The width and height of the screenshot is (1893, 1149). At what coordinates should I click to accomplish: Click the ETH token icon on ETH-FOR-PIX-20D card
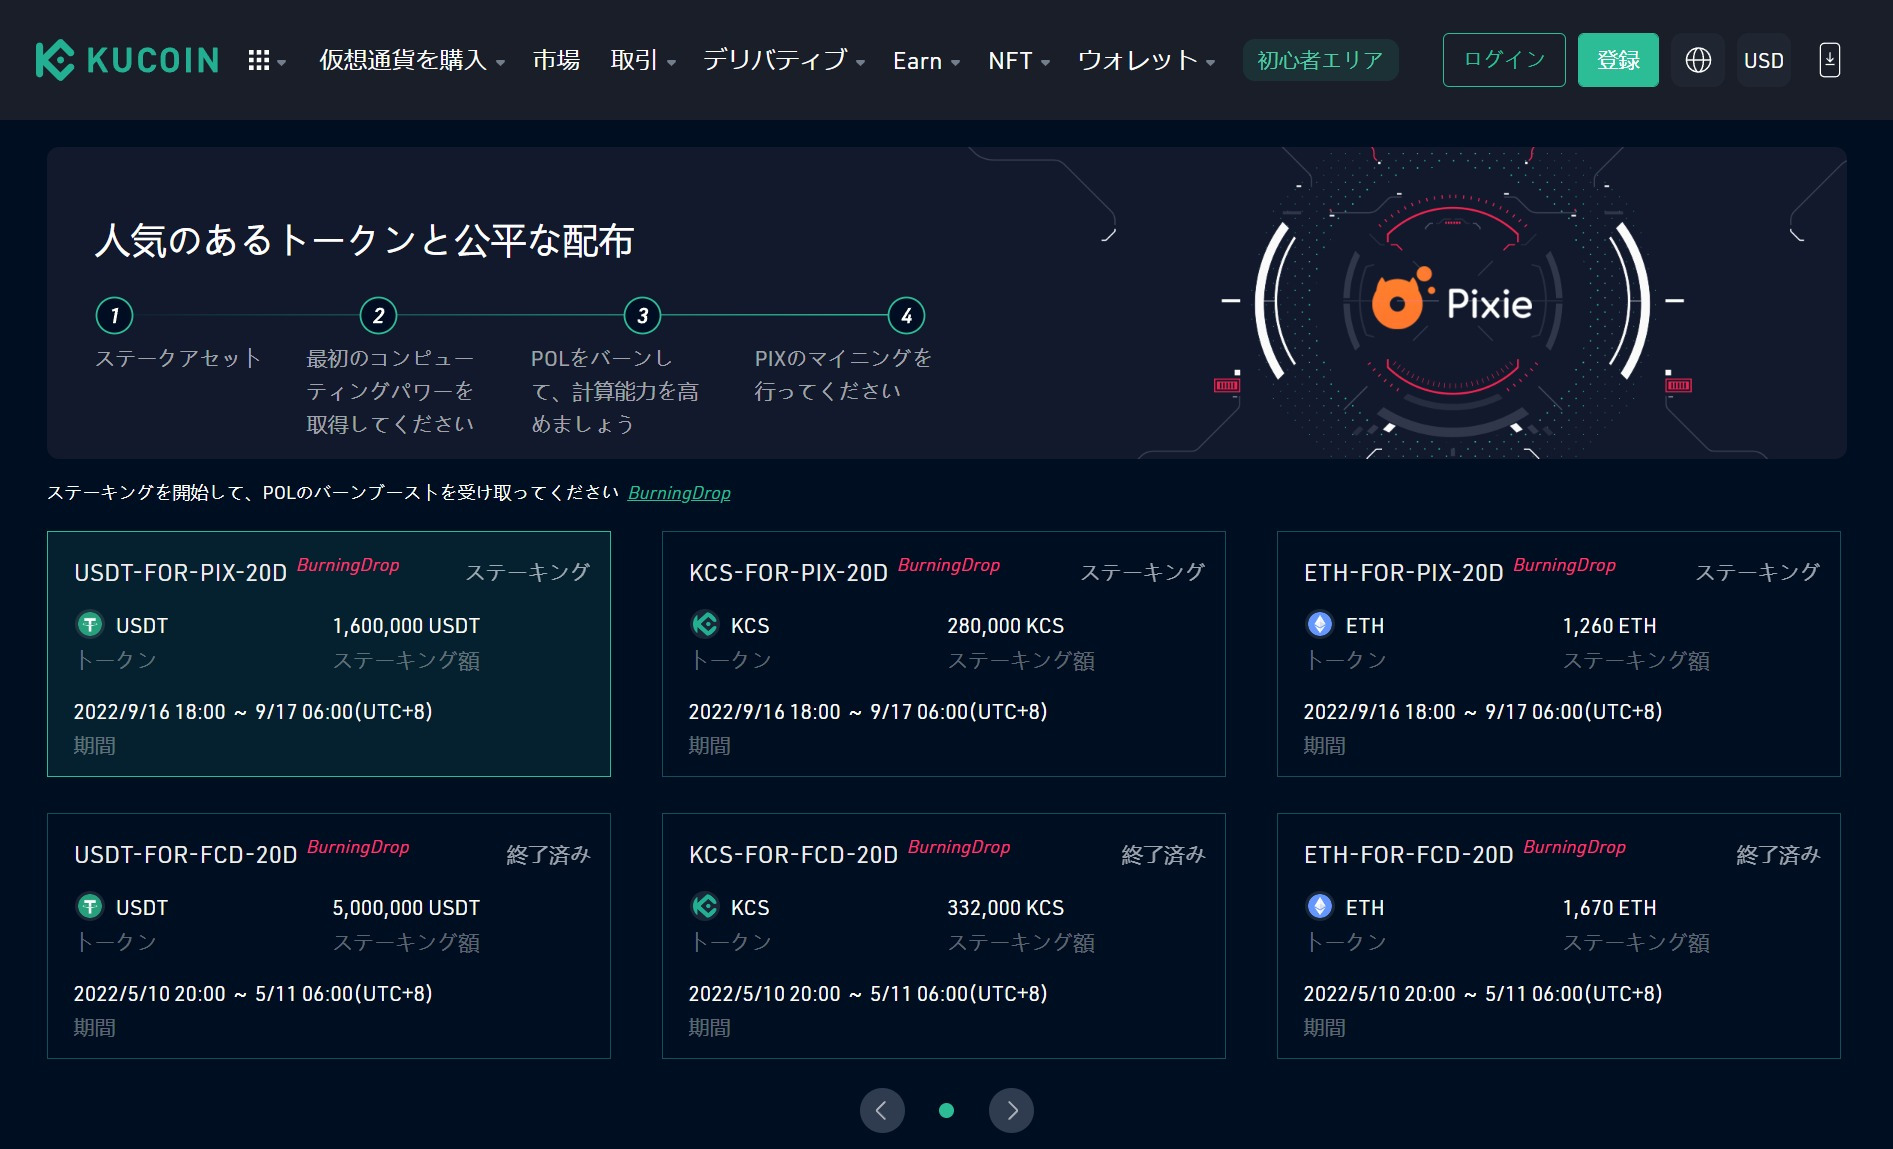coord(1320,625)
